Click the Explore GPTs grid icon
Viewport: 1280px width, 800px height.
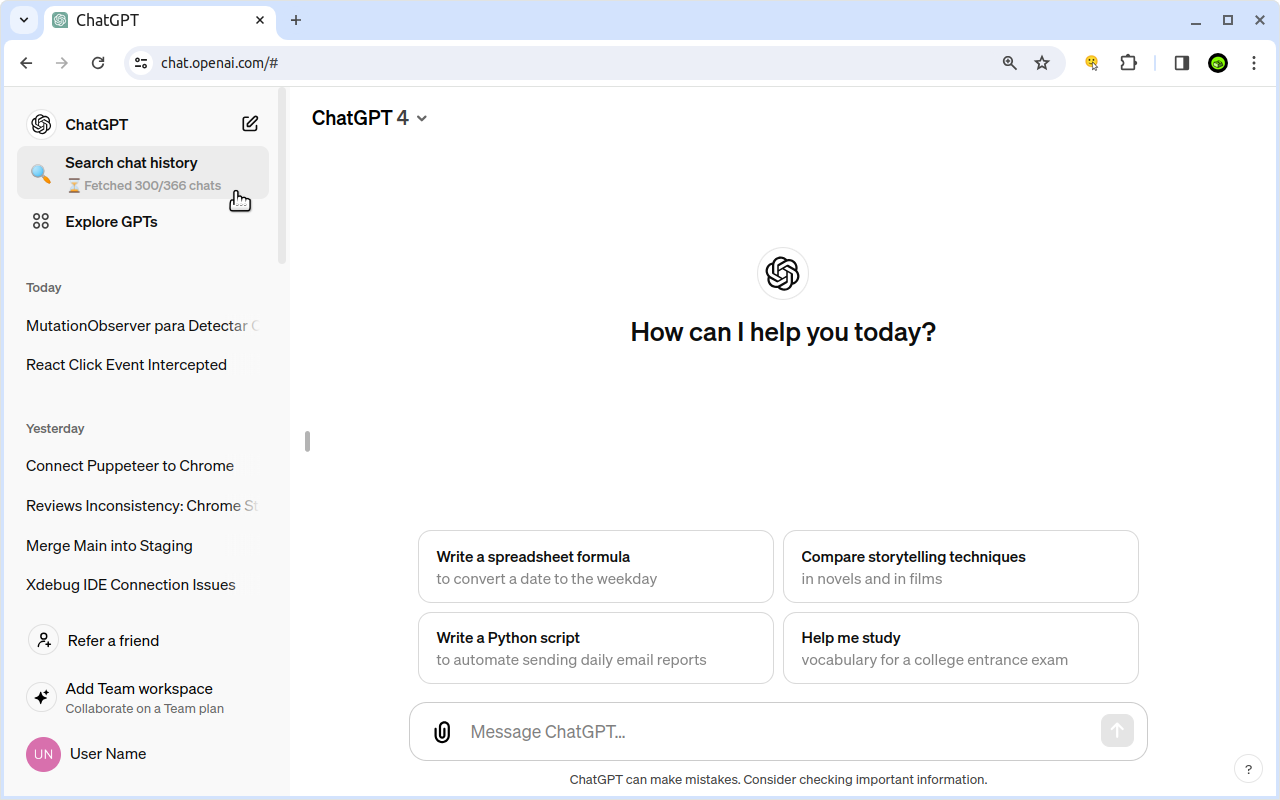(x=41, y=222)
